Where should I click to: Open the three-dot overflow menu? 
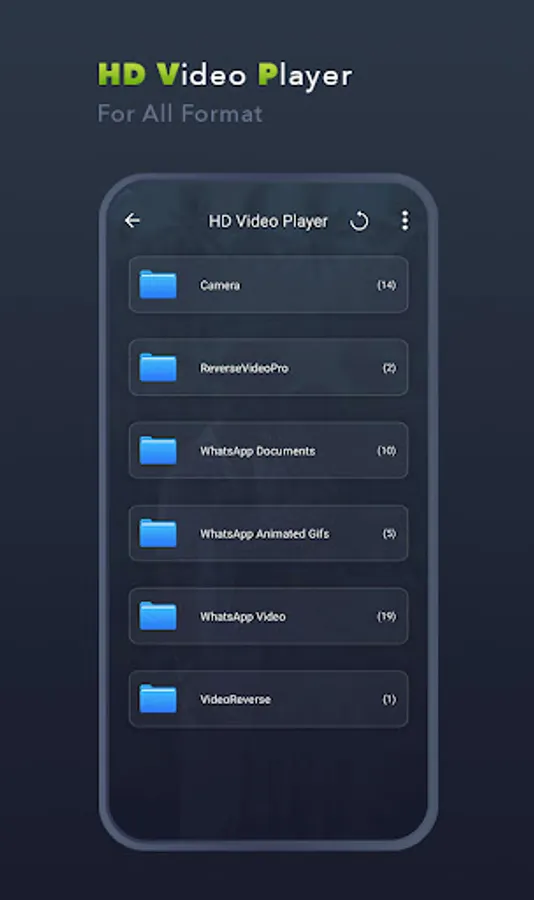tap(405, 220)
